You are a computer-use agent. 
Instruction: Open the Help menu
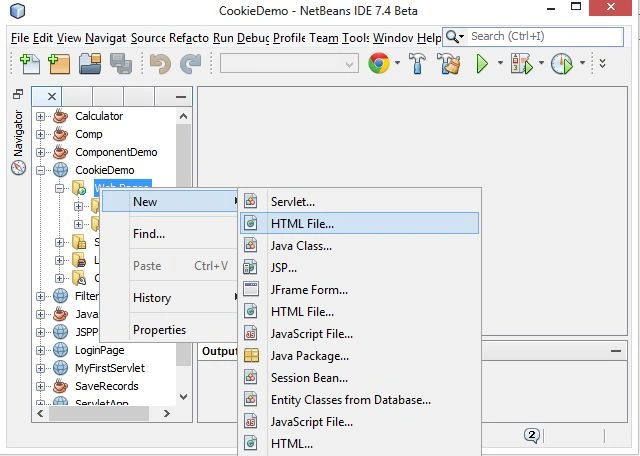(x=429, y=38)
